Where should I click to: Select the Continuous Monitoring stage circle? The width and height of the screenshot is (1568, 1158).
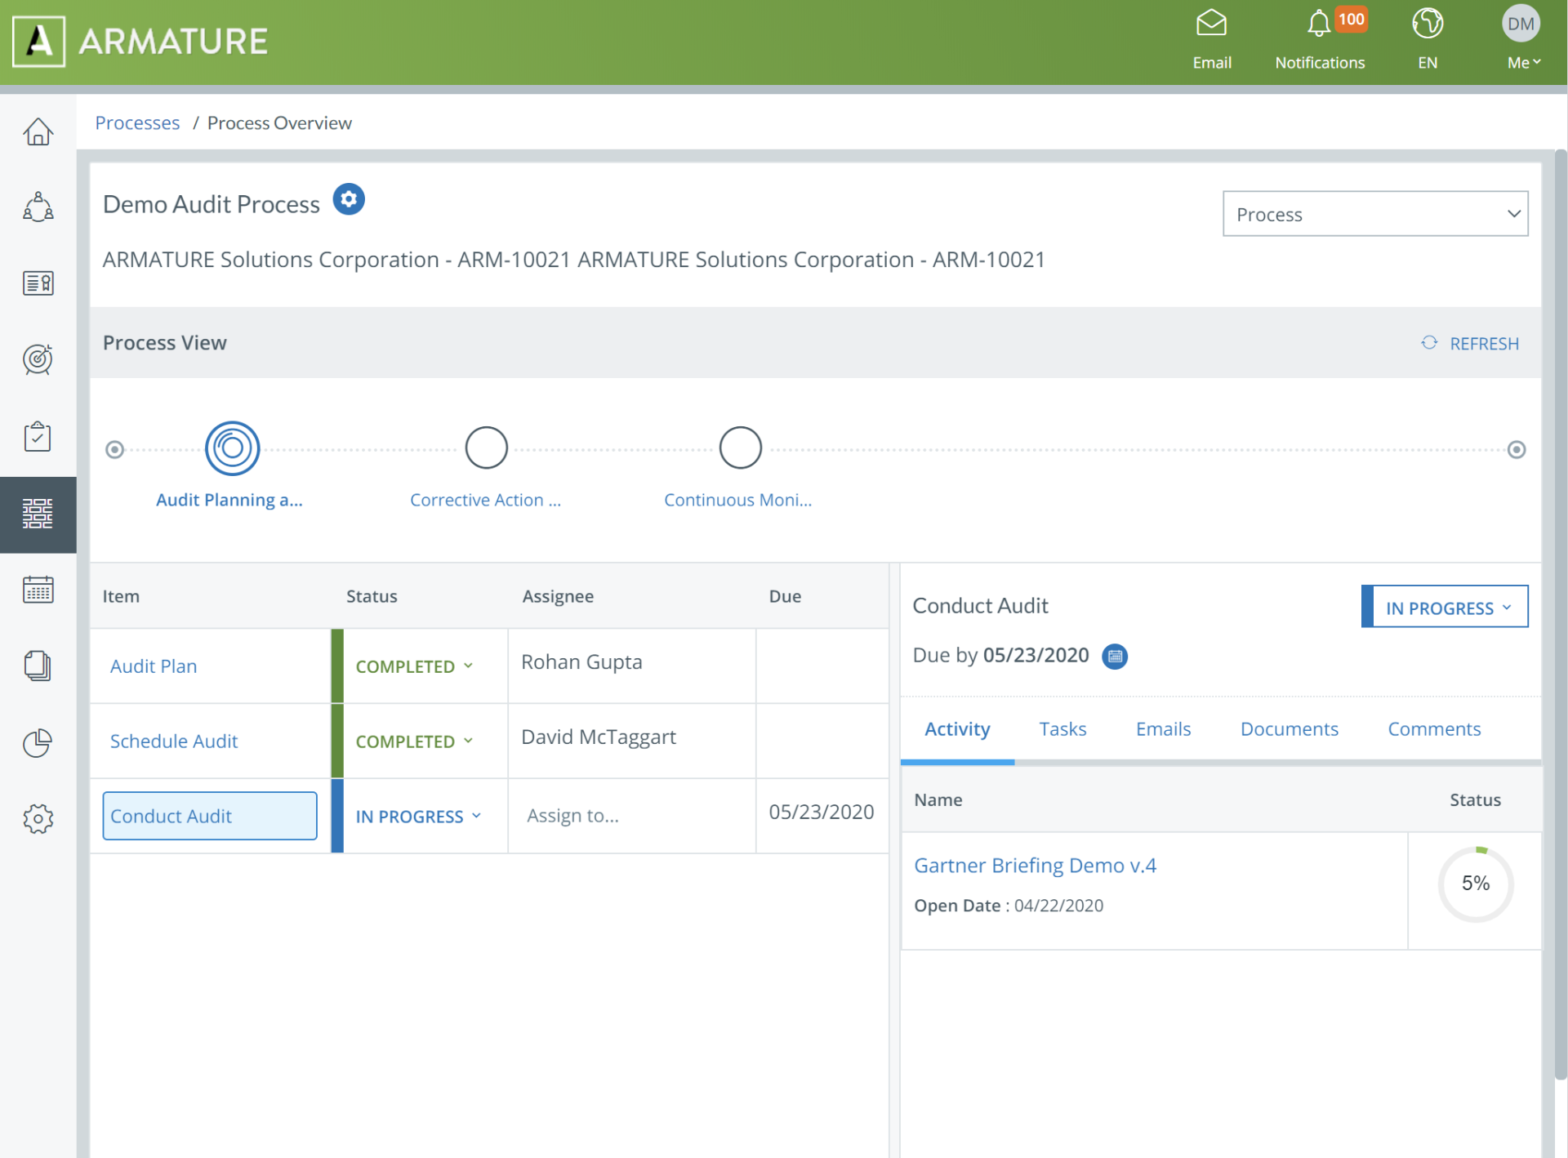[740, 448]
